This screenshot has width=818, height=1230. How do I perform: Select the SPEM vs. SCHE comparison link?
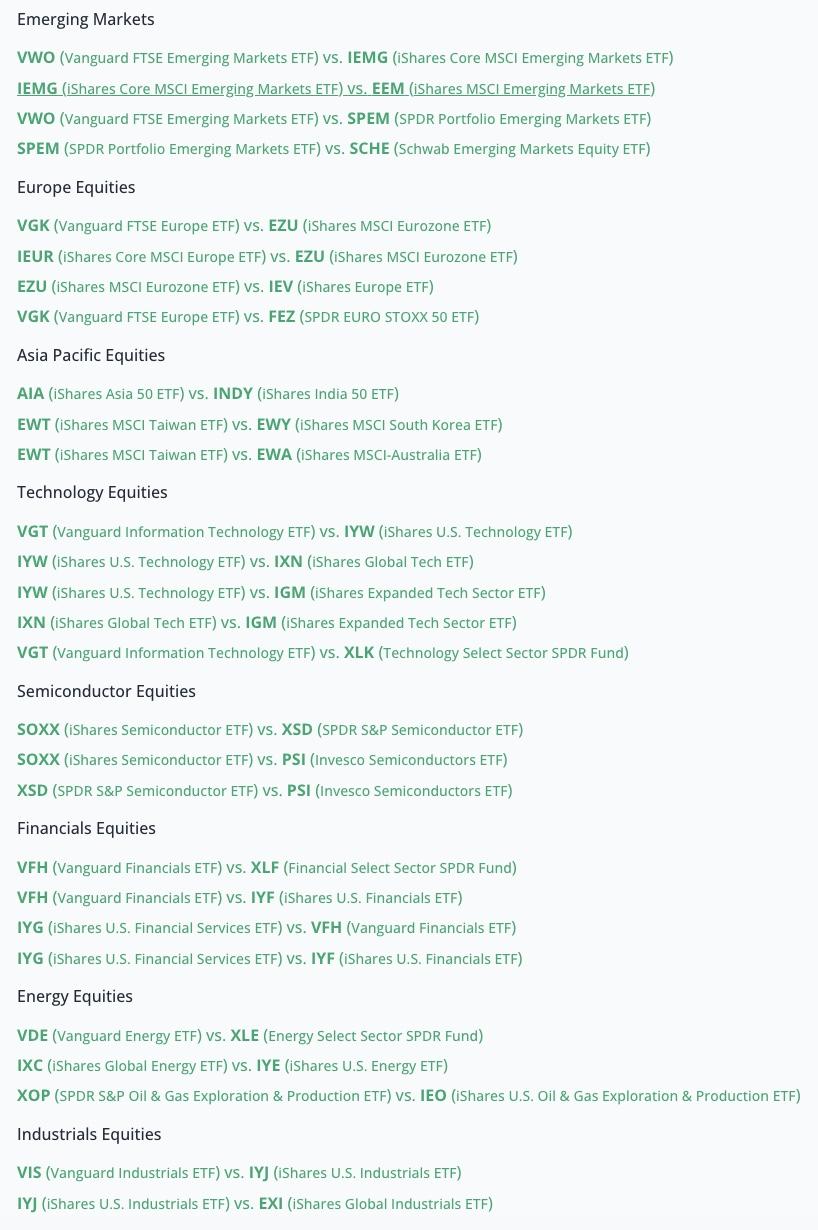click(x=333, y=149)
